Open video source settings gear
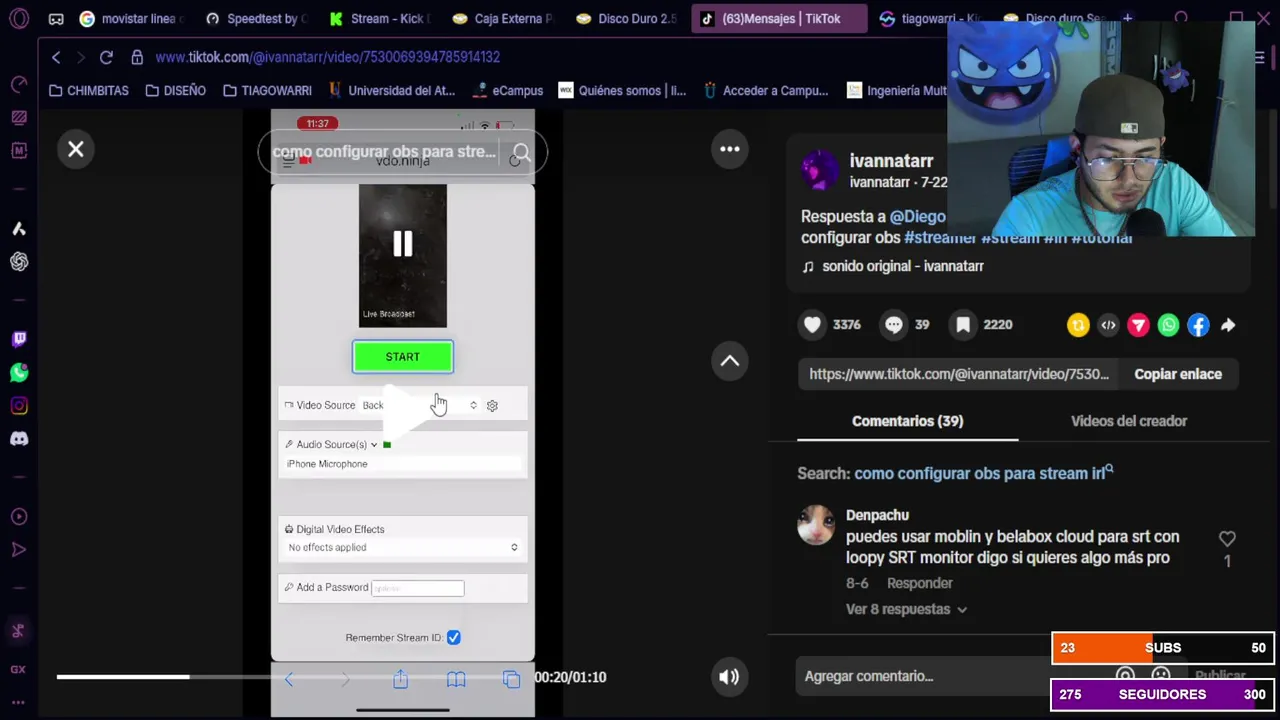 coord(492,405)
